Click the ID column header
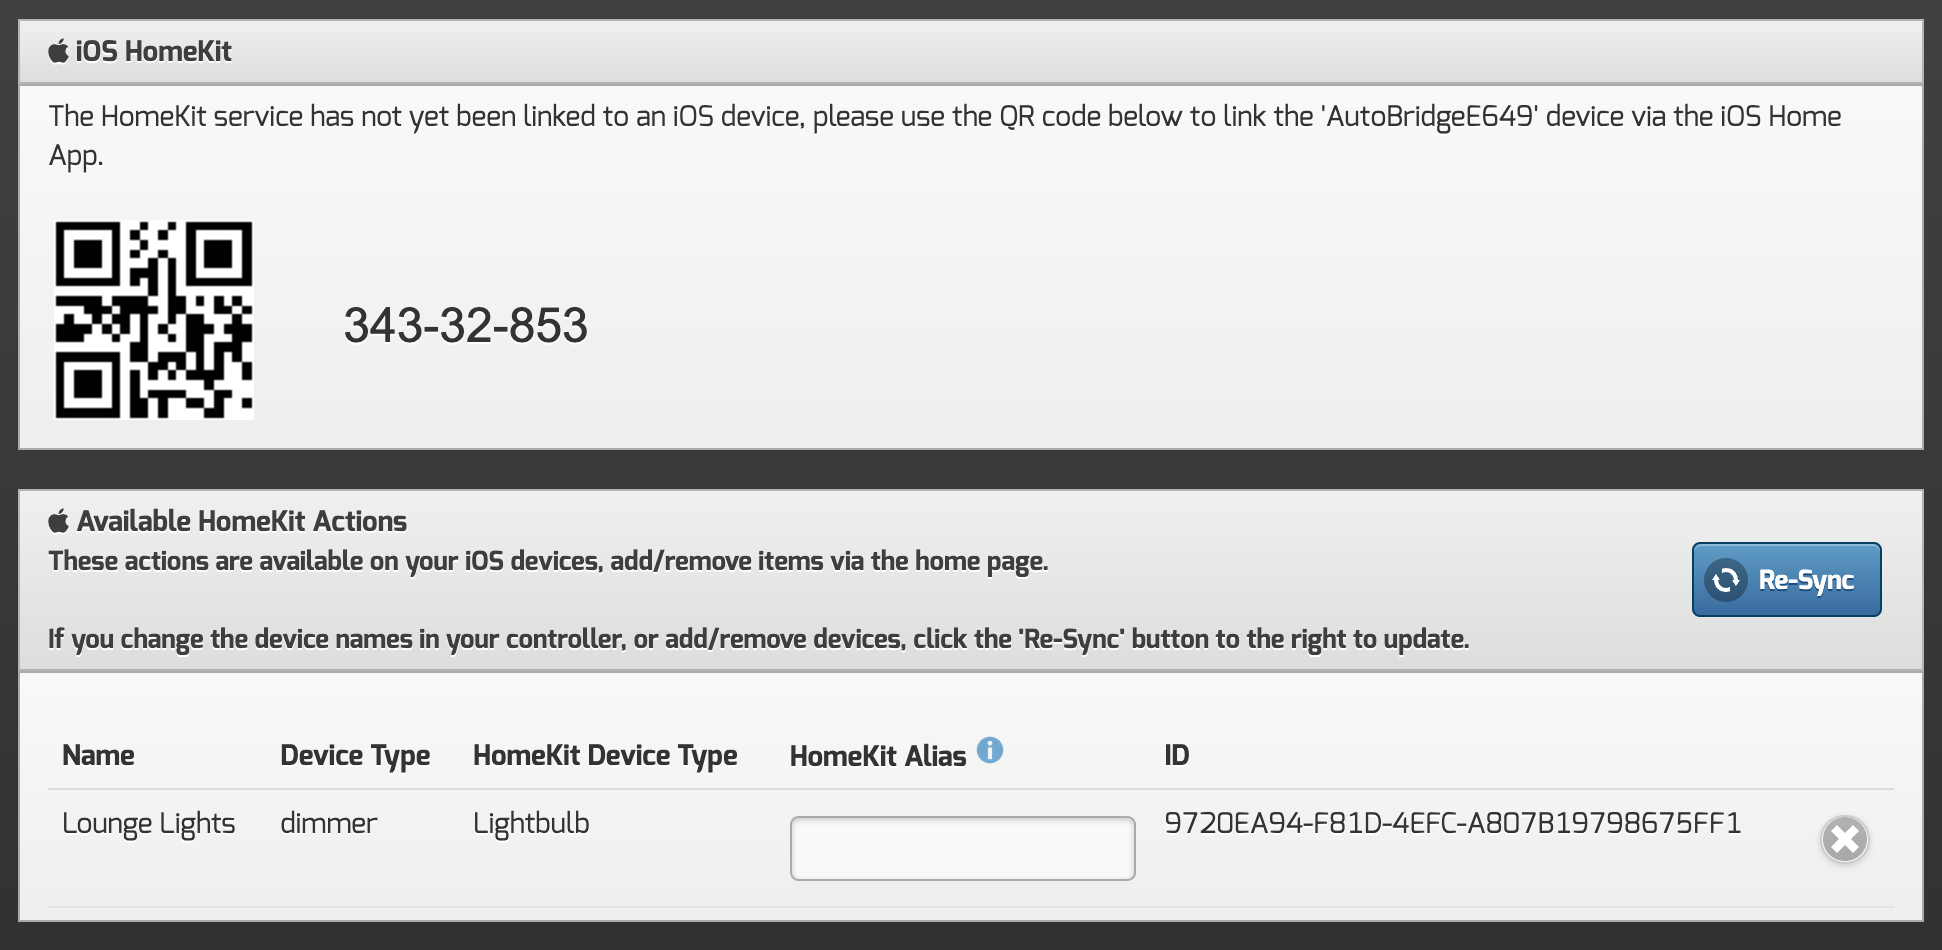Screen dimensions: 1942x950 point(1176,756)
